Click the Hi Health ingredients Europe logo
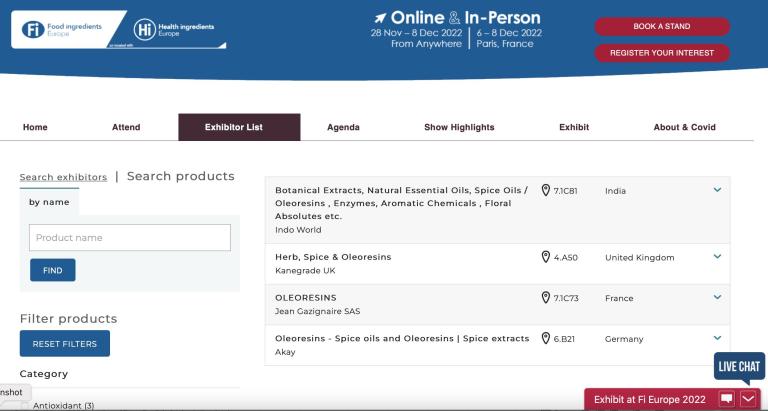Screen dimensions: 768x411 [x=174, y=29]
